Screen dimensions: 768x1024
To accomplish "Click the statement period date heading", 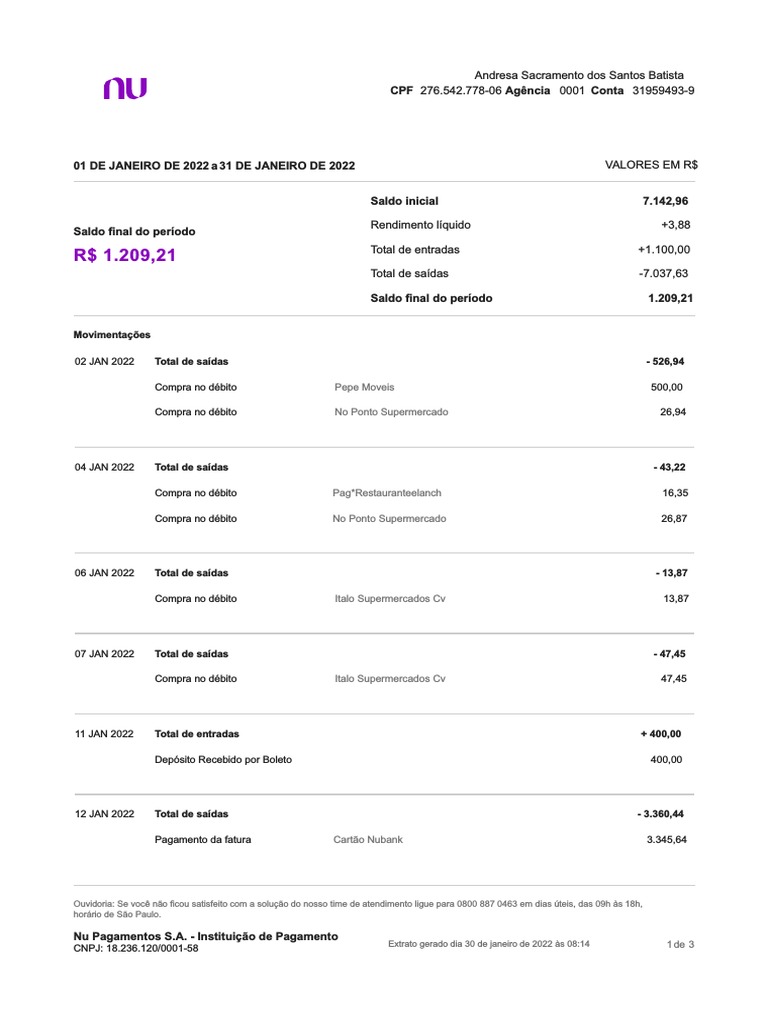I will click(x=214, y=166).
